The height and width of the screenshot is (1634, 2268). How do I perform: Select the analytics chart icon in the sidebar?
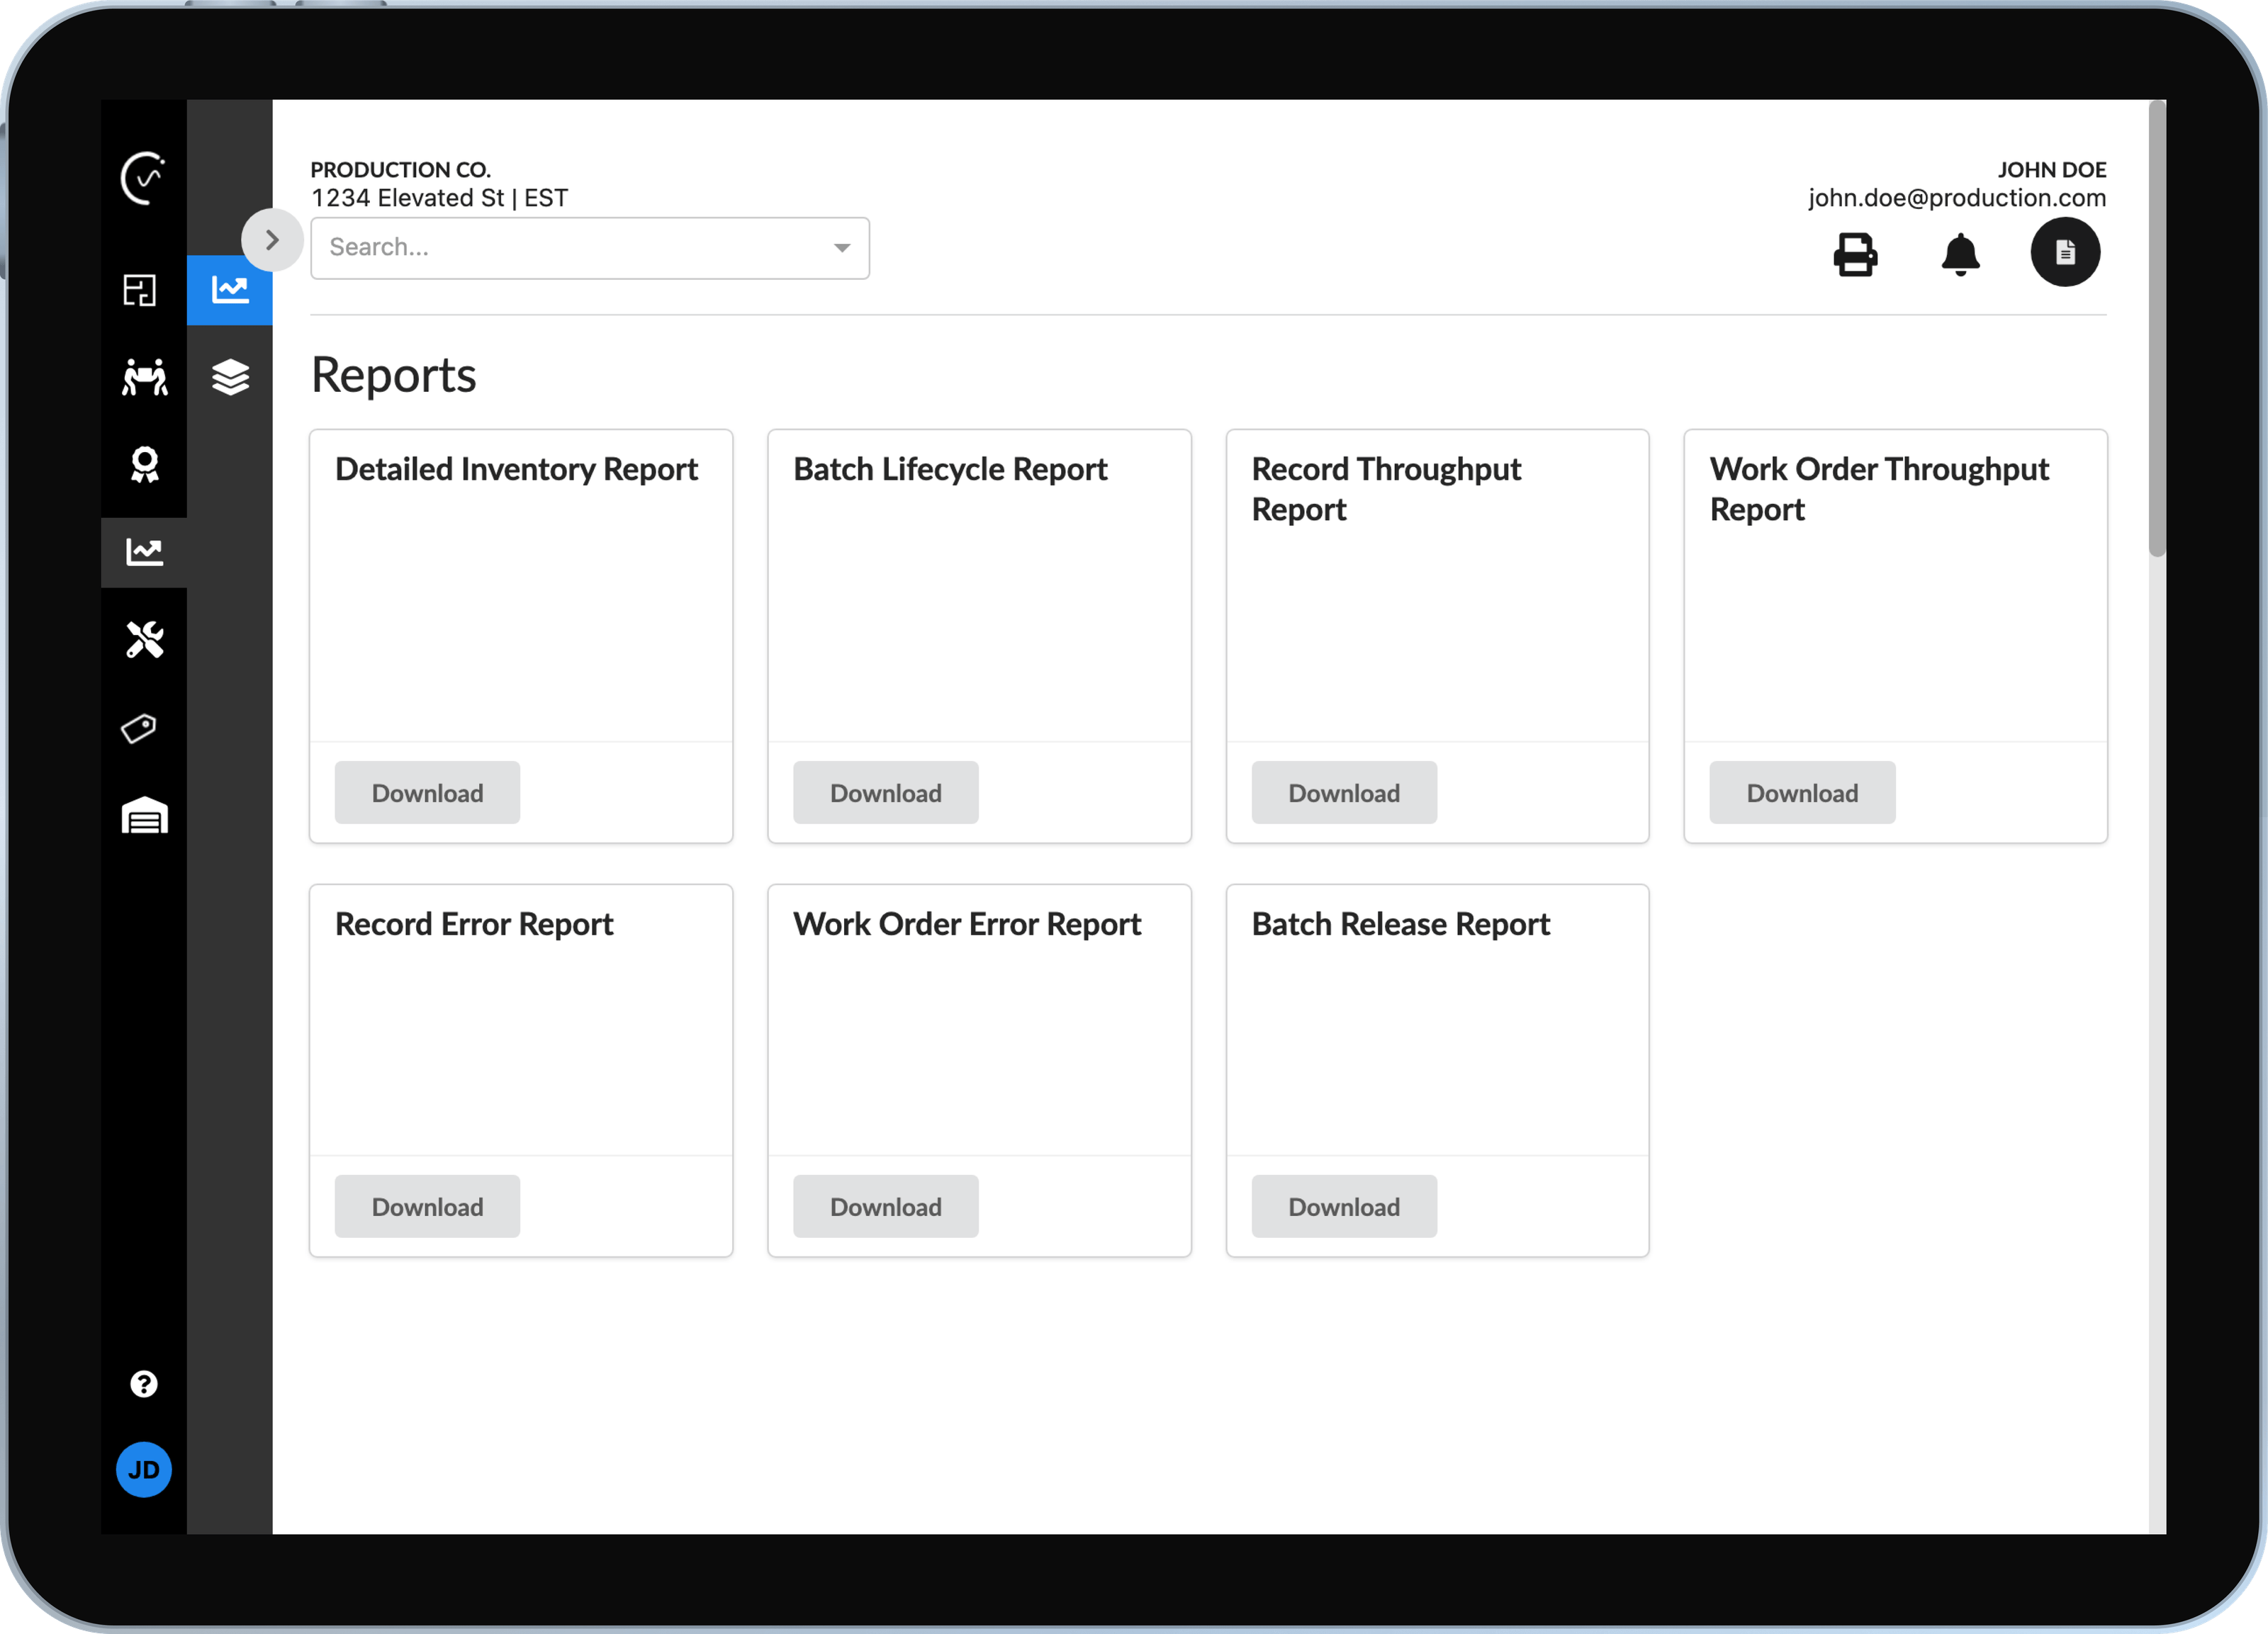[x=144, y=551]
